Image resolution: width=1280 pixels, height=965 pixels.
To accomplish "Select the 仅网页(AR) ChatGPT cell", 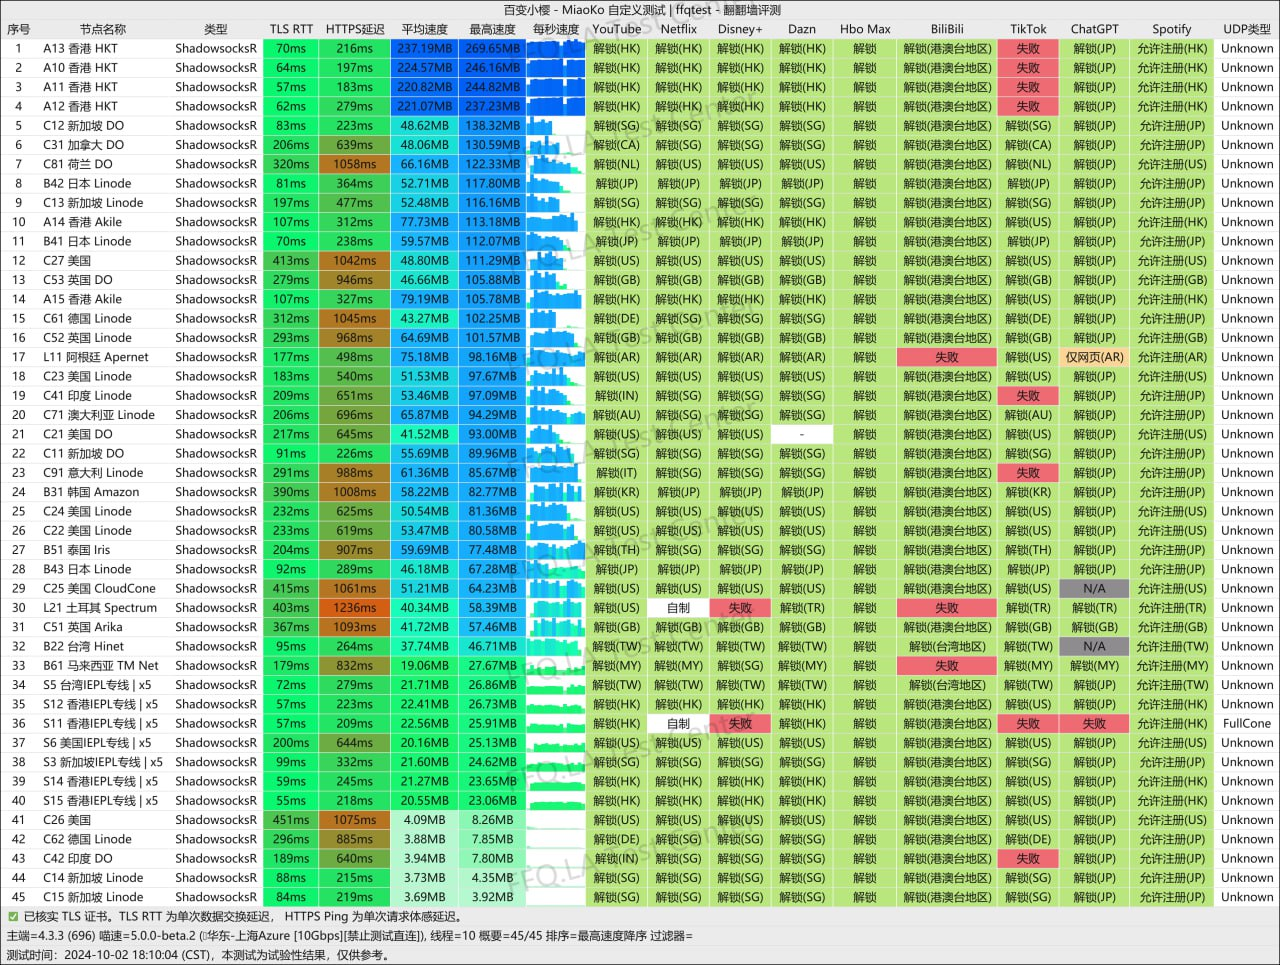I will pos(1094,357).
